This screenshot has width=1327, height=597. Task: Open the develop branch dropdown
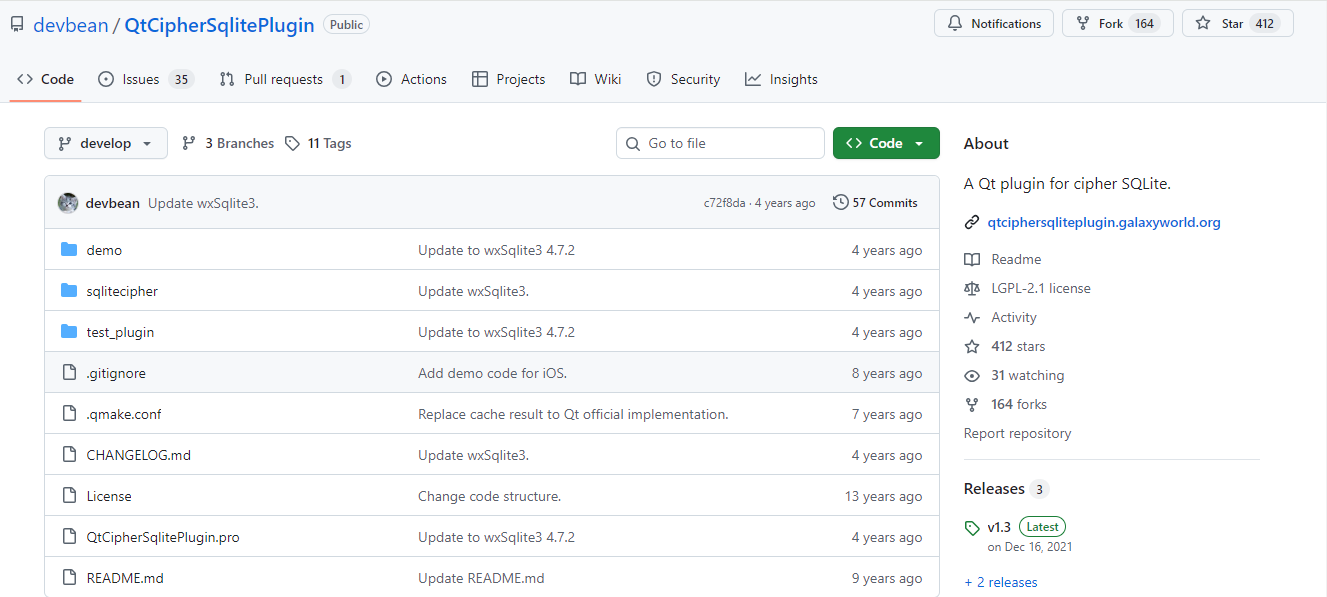(105, 143)
